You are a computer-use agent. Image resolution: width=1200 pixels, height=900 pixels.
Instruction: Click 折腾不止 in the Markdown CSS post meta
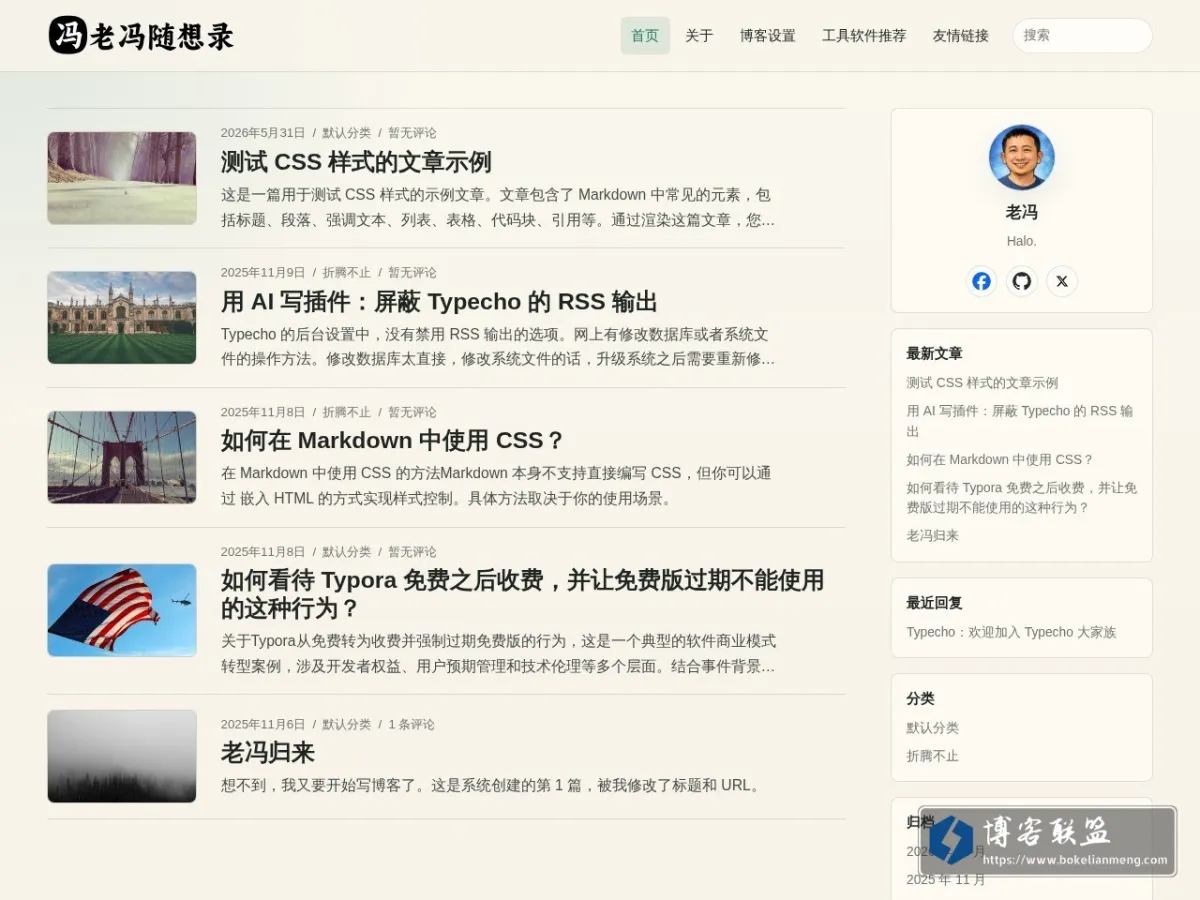tap(346, 412)
